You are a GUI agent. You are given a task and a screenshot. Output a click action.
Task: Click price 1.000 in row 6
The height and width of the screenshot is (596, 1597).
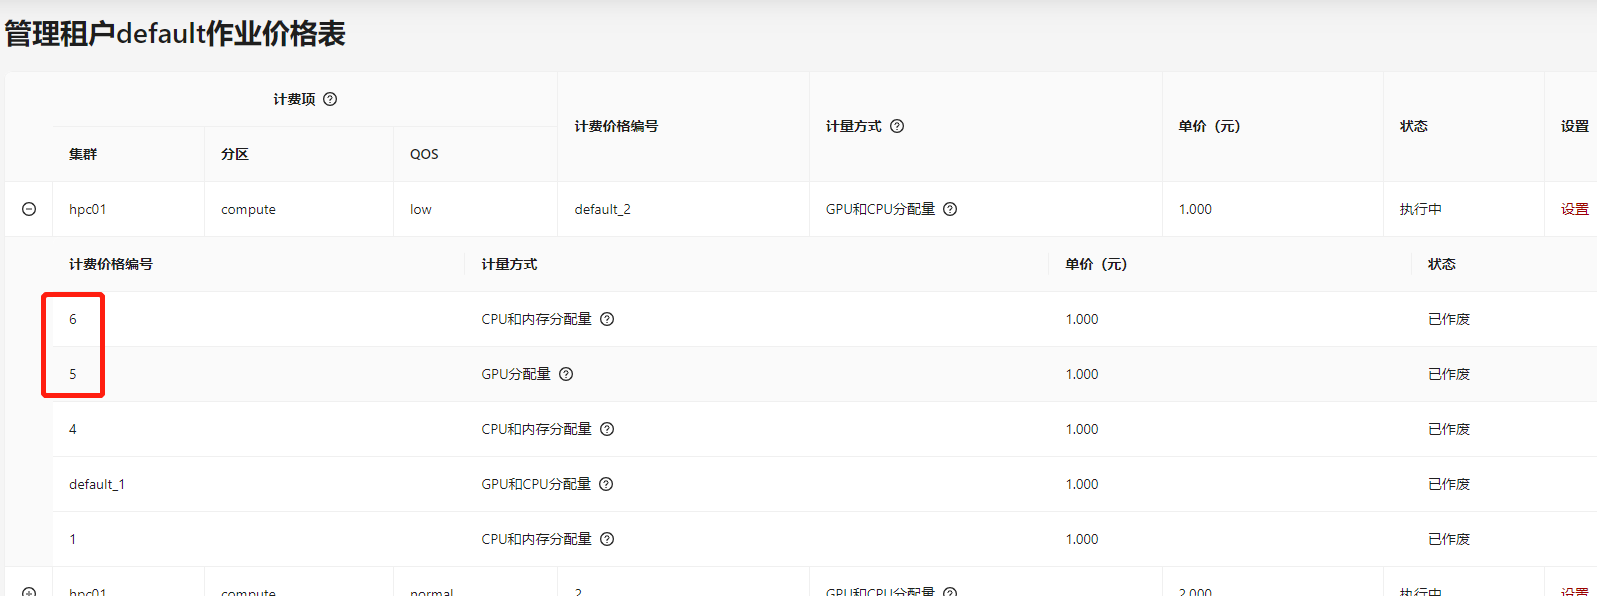coord(1082,319)
